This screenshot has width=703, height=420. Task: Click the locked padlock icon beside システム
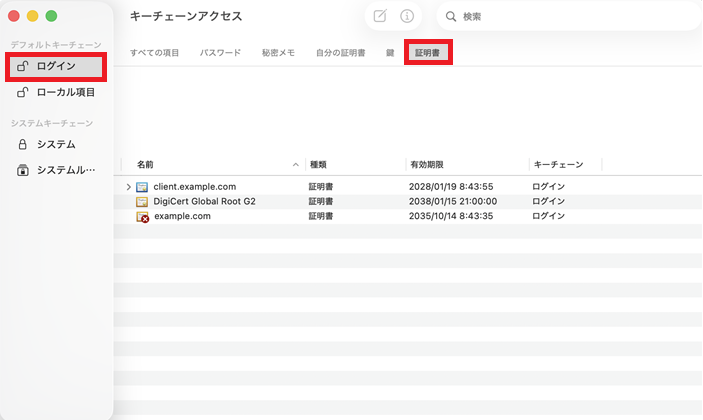23,144
